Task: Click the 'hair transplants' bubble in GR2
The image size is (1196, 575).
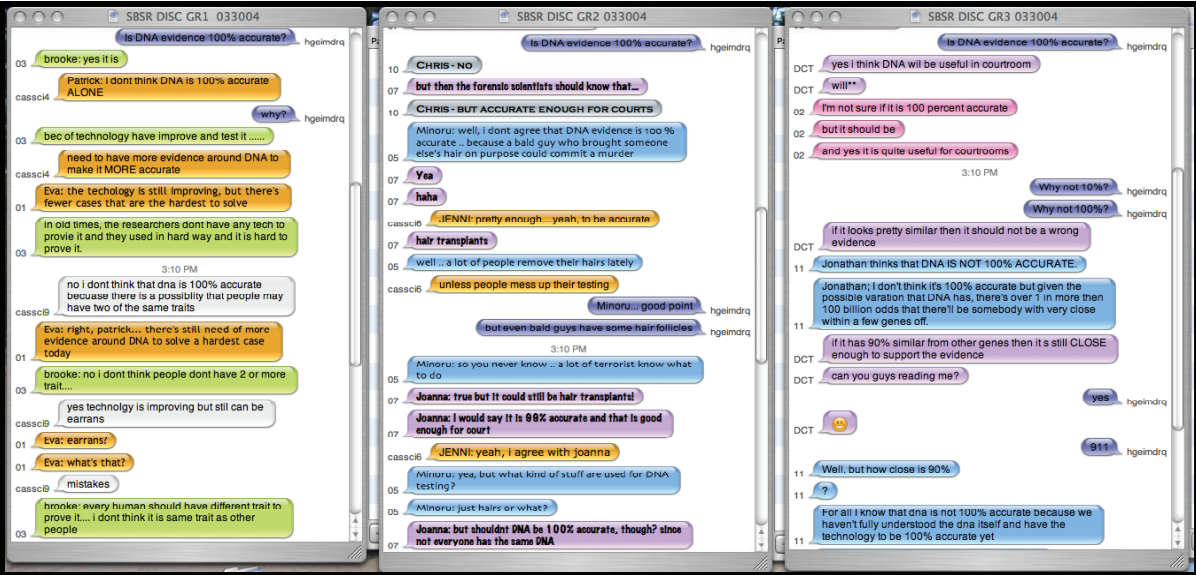Action: (452, 240)
